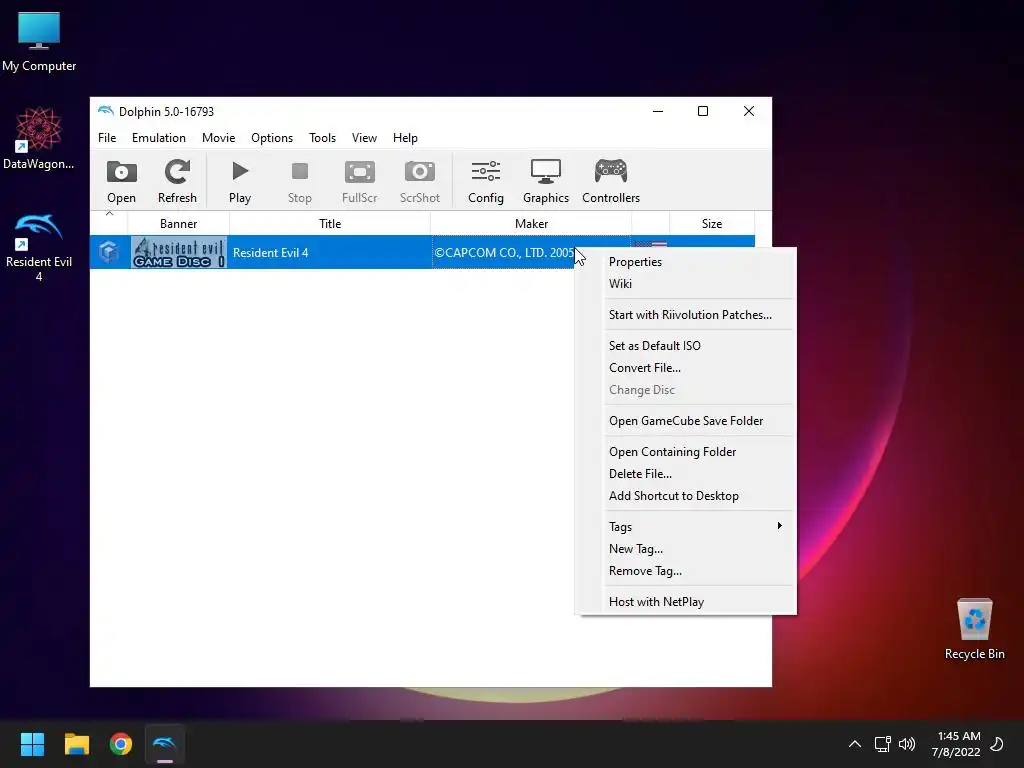Sort by the Banner column header
1024x768 pixels.
click(178, 223)
